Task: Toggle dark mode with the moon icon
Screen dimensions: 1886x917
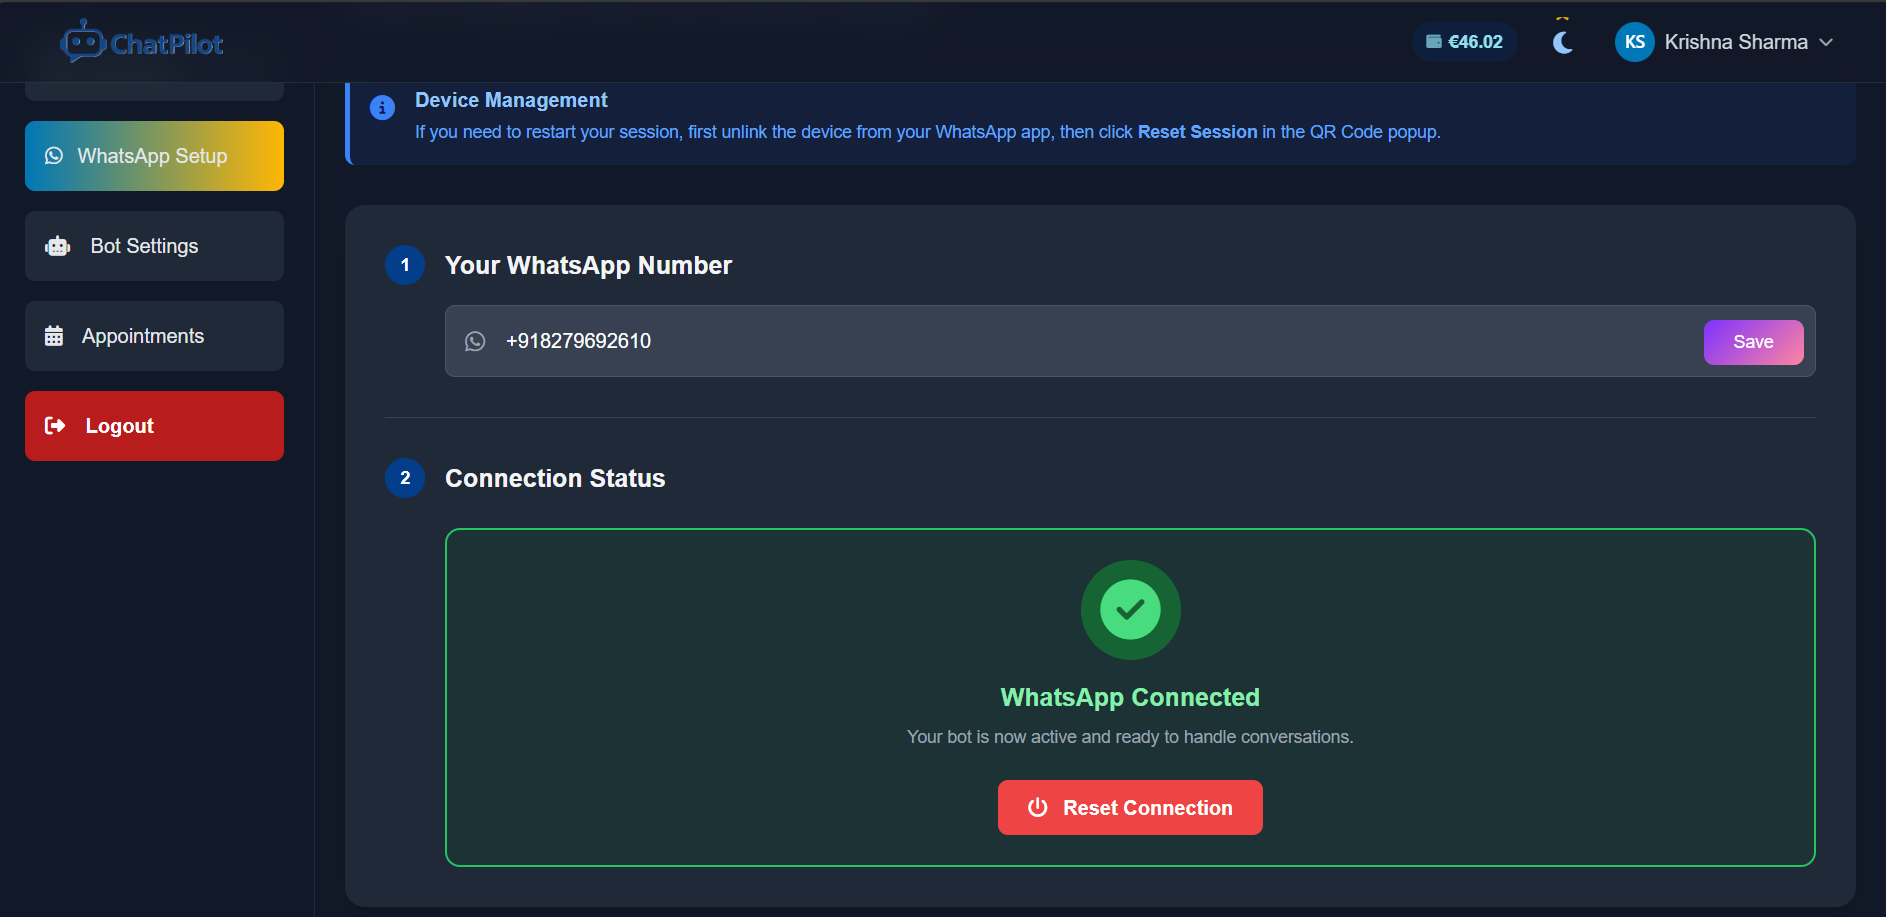Action: click(1561, 41)
